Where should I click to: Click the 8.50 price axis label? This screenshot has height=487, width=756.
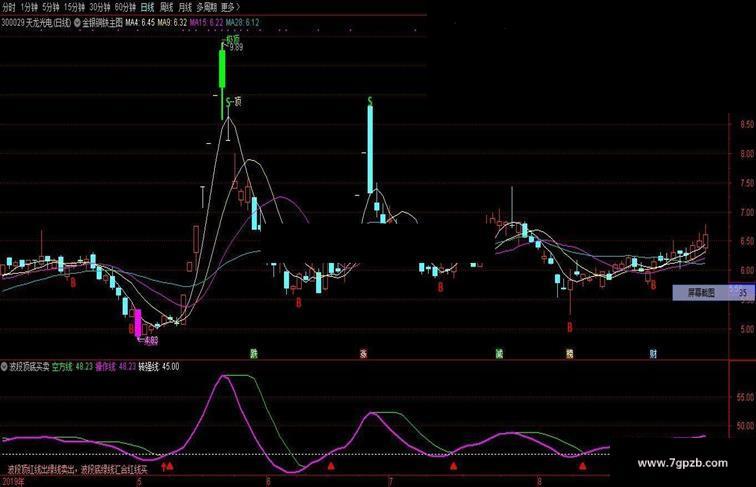click(x=747, y=124)
